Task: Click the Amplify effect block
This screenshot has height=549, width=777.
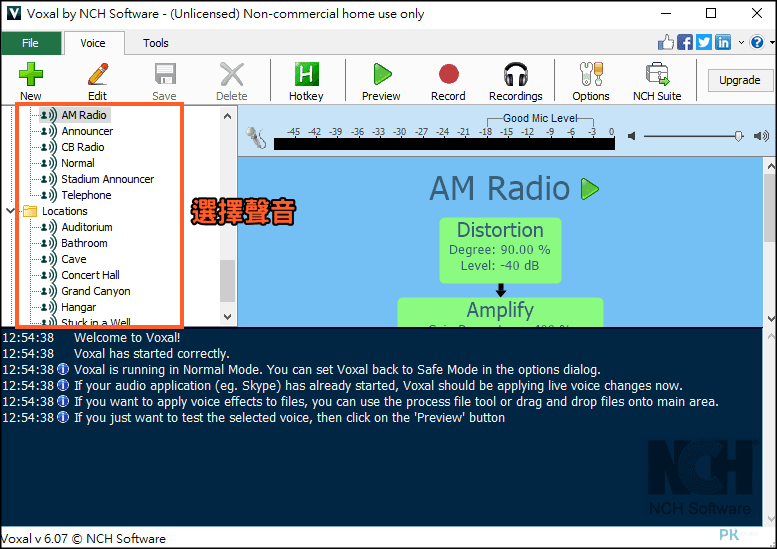Action: (500, 312)
